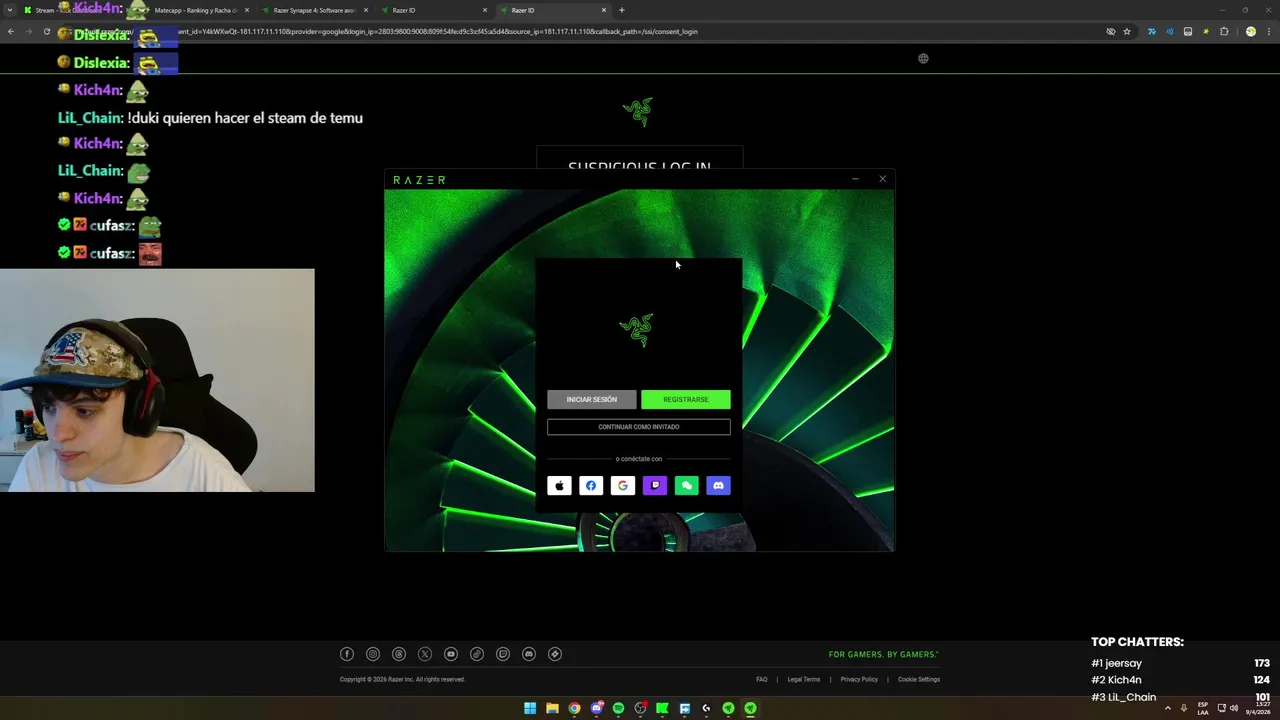Open Discord from the taskbar
Viewport: 1280px width, 720px height.
pyautogui.click(x=596, y=708)
